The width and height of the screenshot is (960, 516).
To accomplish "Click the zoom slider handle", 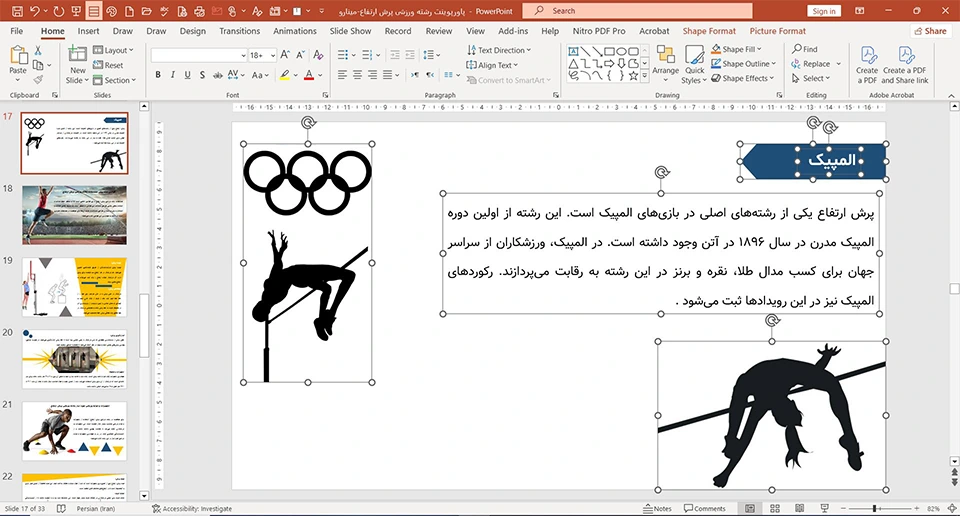I will click(x=874, y=509).
